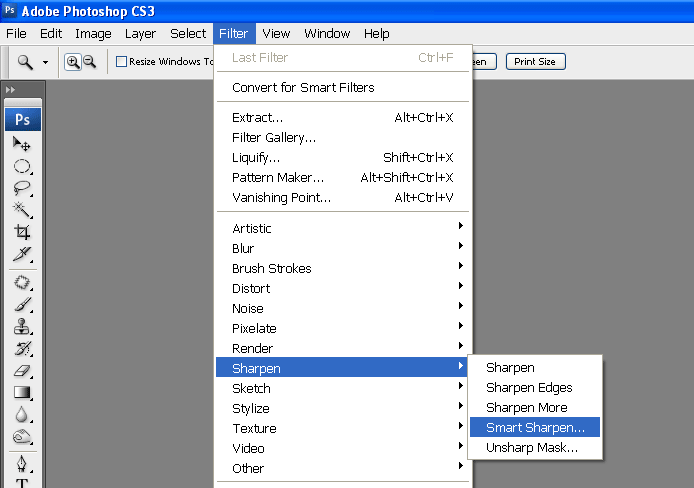Choose plain Sharpen in submenu
The image size is (694, 488).
535,368
